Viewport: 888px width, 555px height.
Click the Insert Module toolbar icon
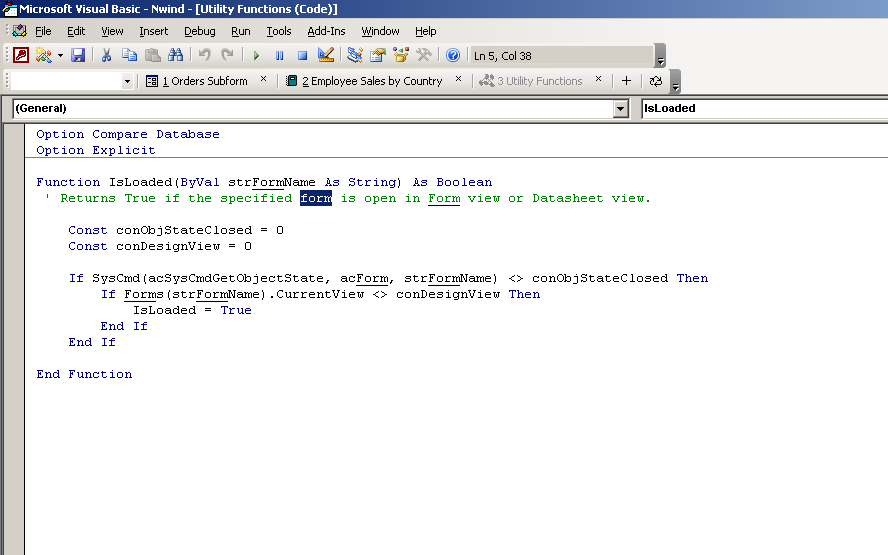point(43,55)
